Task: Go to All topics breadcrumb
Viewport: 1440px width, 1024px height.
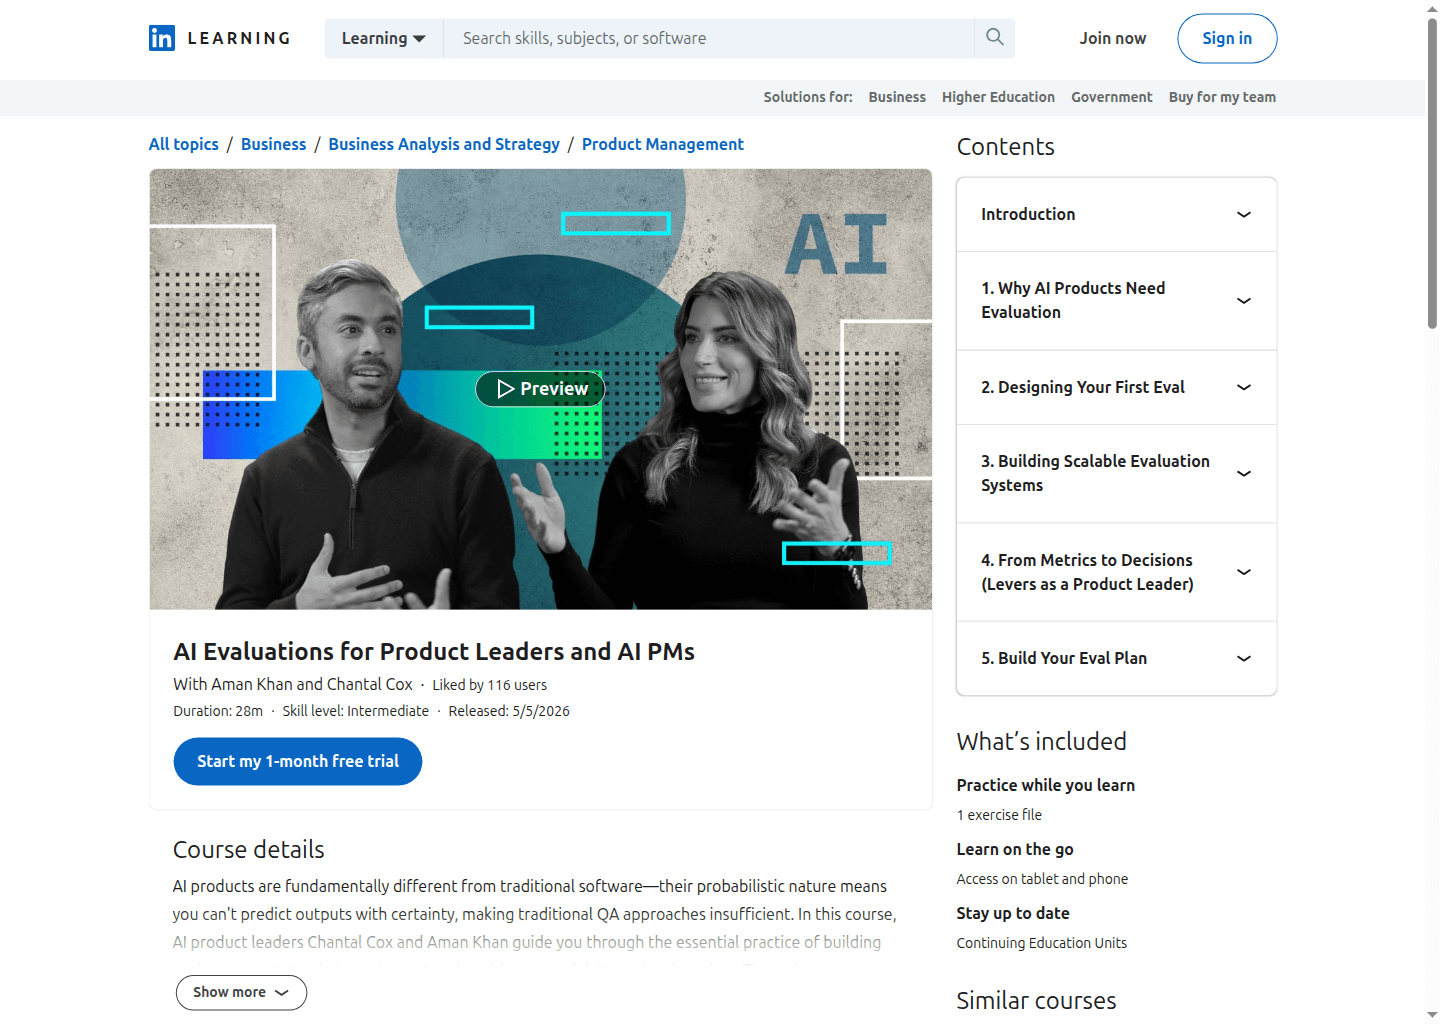Action: coord(184,144)
